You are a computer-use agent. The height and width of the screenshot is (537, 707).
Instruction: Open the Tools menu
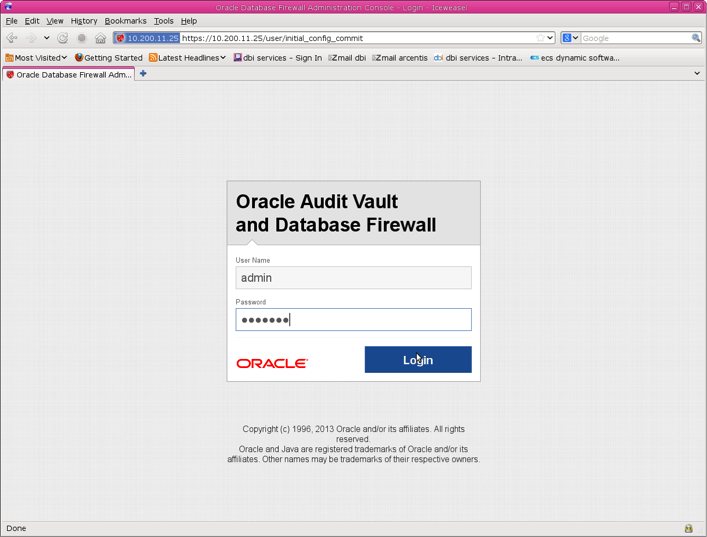[x=163, y=21]
